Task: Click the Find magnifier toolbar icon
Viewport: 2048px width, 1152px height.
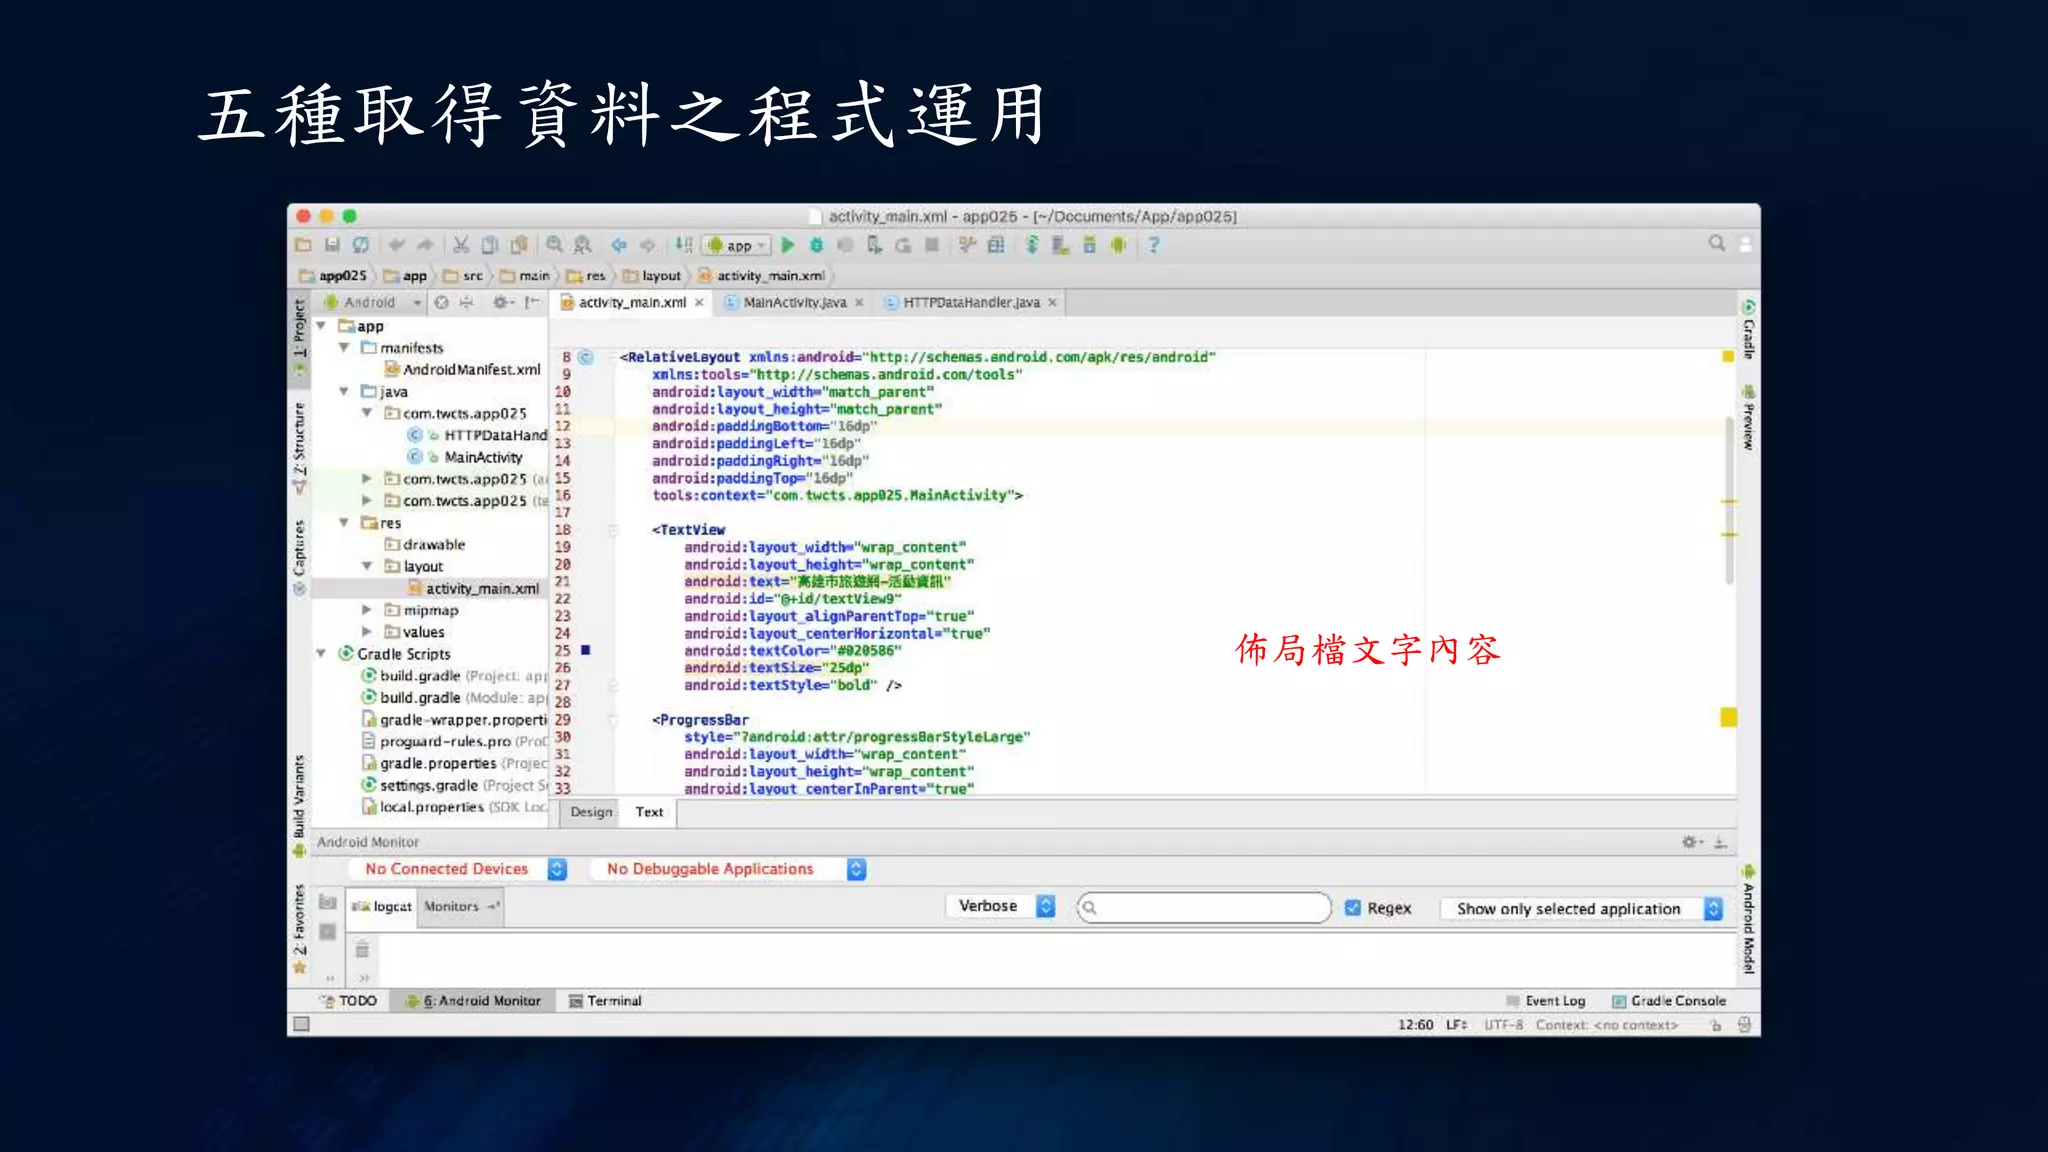Action: tap(554, 245)
